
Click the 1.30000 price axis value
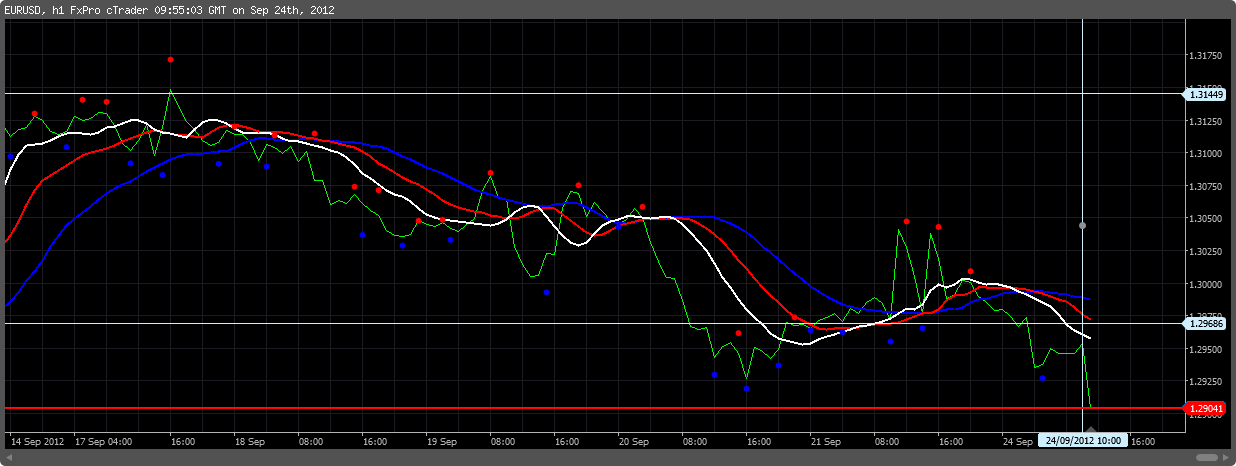(x=1207, y=285)
